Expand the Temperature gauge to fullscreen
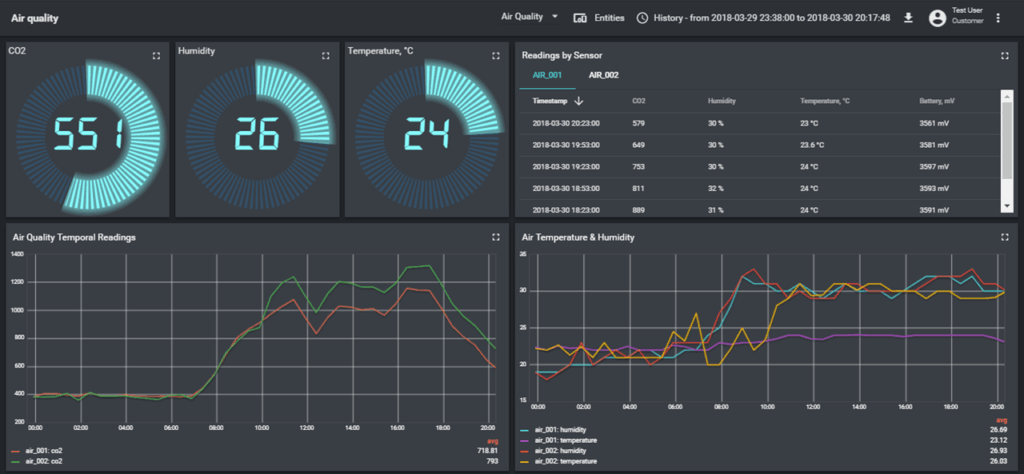Screen dimensions: 1024x474 (x=495, y=56)
